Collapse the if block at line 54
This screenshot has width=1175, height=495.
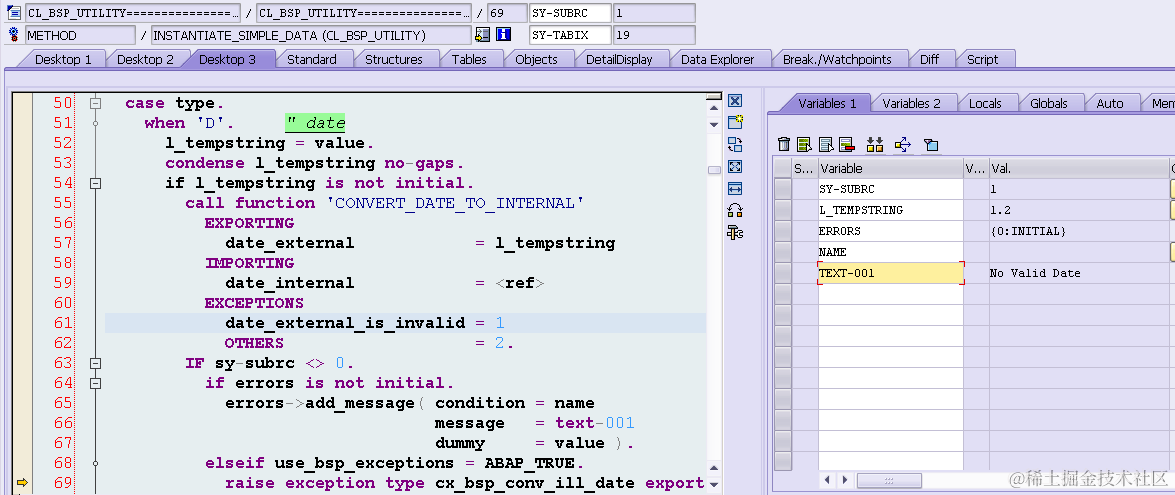click(x=95, y=183)
